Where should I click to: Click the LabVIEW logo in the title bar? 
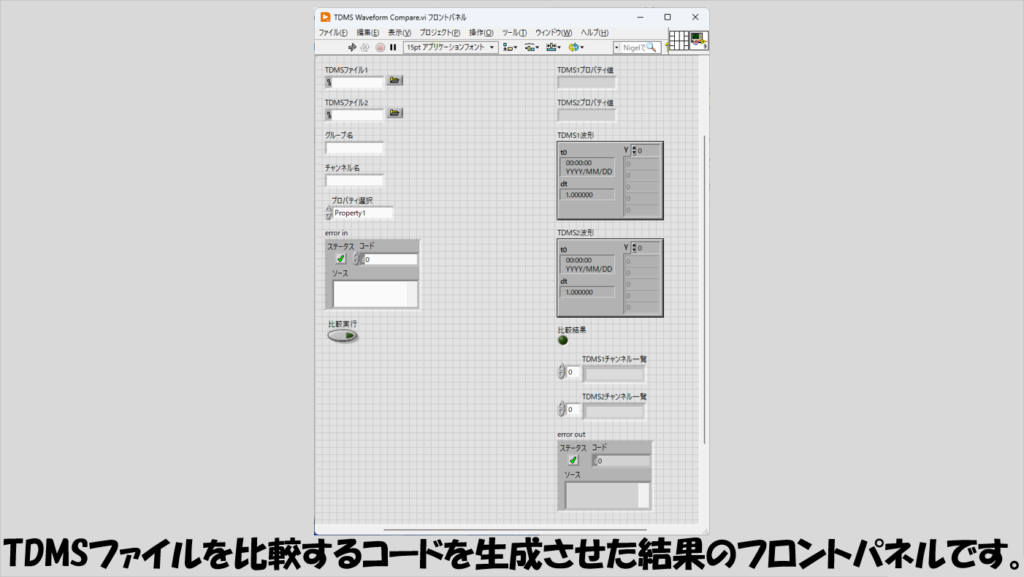tap(325, 17)
